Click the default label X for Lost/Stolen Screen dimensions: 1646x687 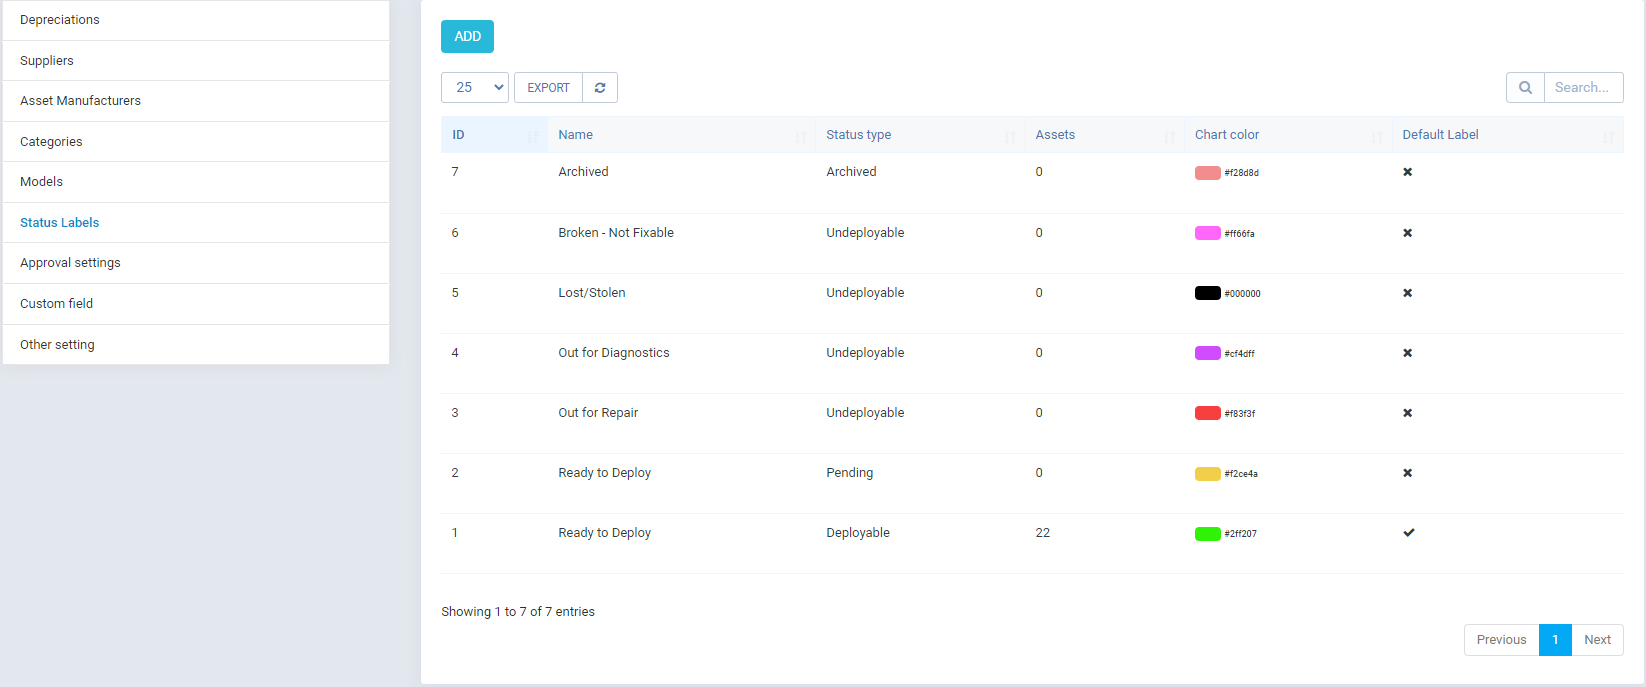(1407, 293)
